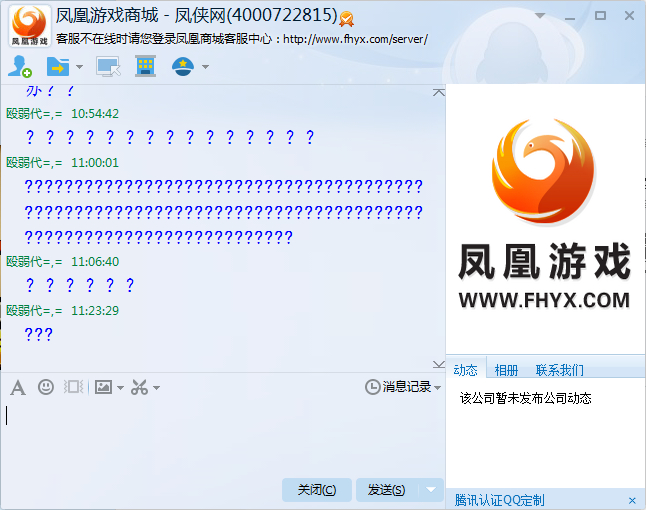The image size is (646, 510).
Task: Expand the police cap dropdown arrow
Action: point(205,67)
